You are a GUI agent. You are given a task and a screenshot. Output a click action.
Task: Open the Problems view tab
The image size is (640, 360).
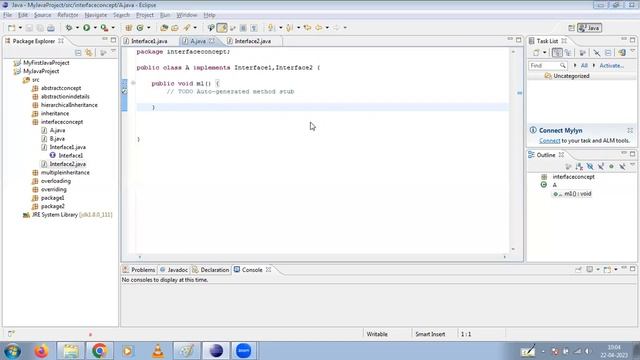pos(139,270)
